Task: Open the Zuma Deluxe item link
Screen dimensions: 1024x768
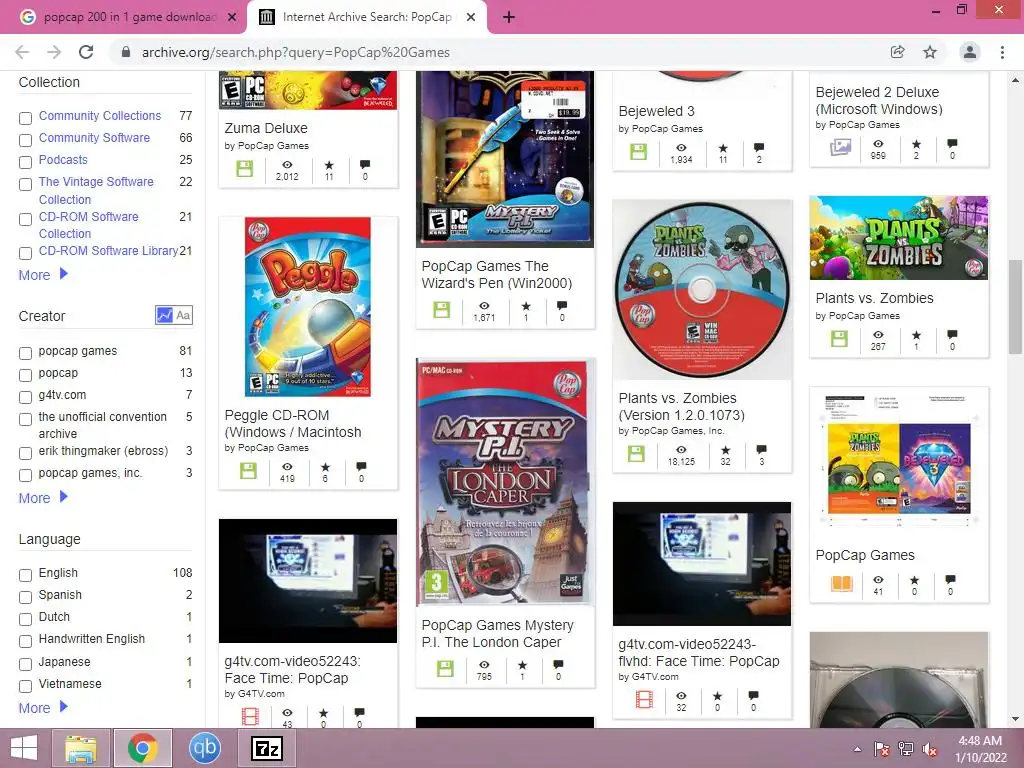Action: [266, 128]
